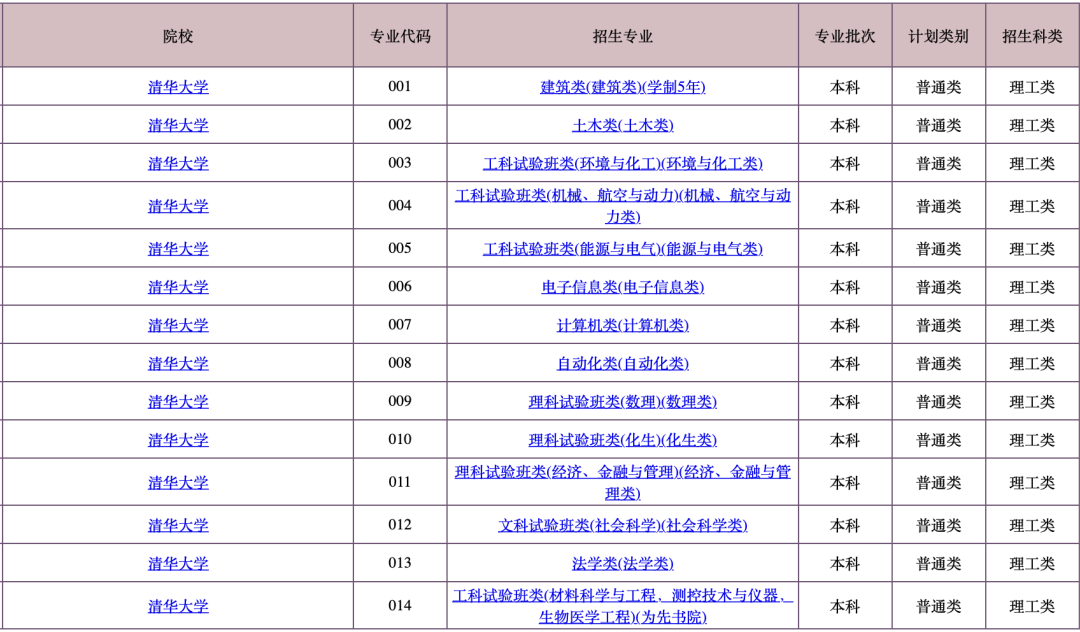The width and height of the screenshot is (1080, 632).
Task: Click 清华大学 link in row 007
Action: 178,325
